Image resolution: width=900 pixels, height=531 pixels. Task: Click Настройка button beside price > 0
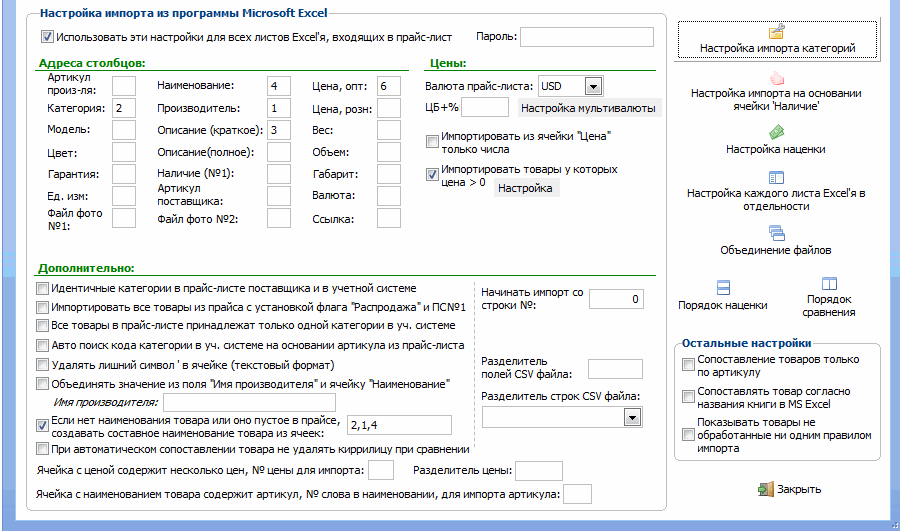coord(526,188)
